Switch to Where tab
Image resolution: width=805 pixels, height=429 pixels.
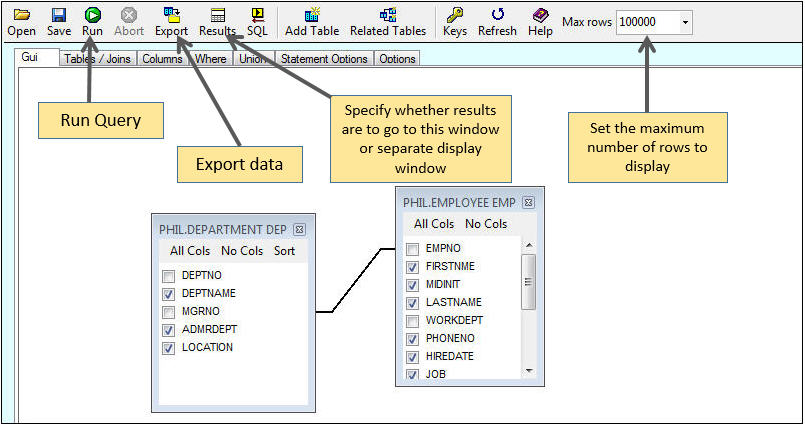tap(210, 58)
